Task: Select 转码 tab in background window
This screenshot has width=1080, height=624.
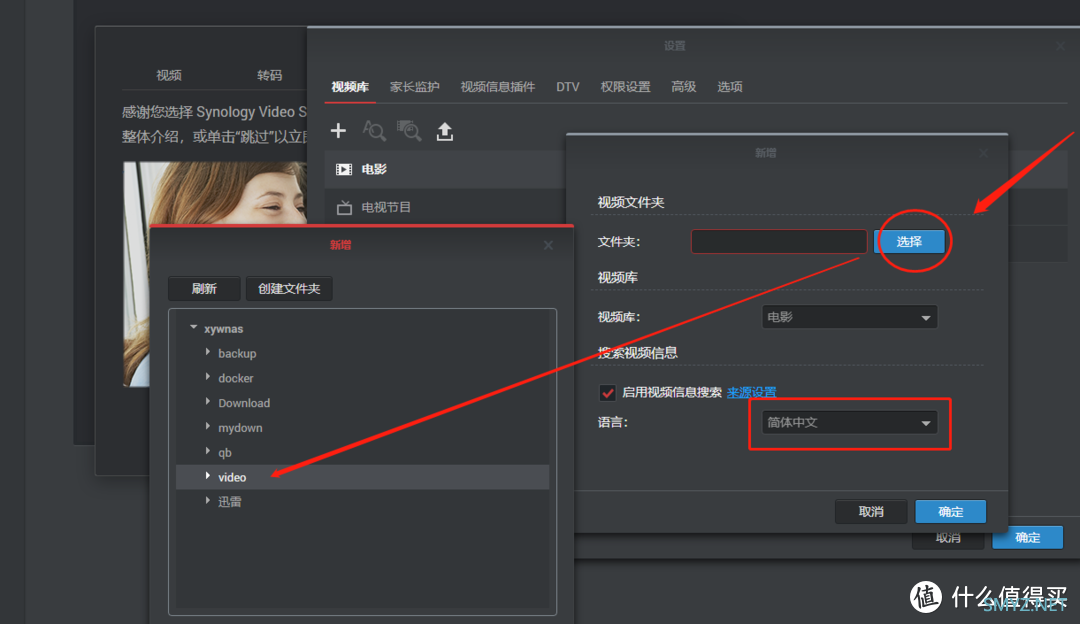Action: tap(269, 75)
